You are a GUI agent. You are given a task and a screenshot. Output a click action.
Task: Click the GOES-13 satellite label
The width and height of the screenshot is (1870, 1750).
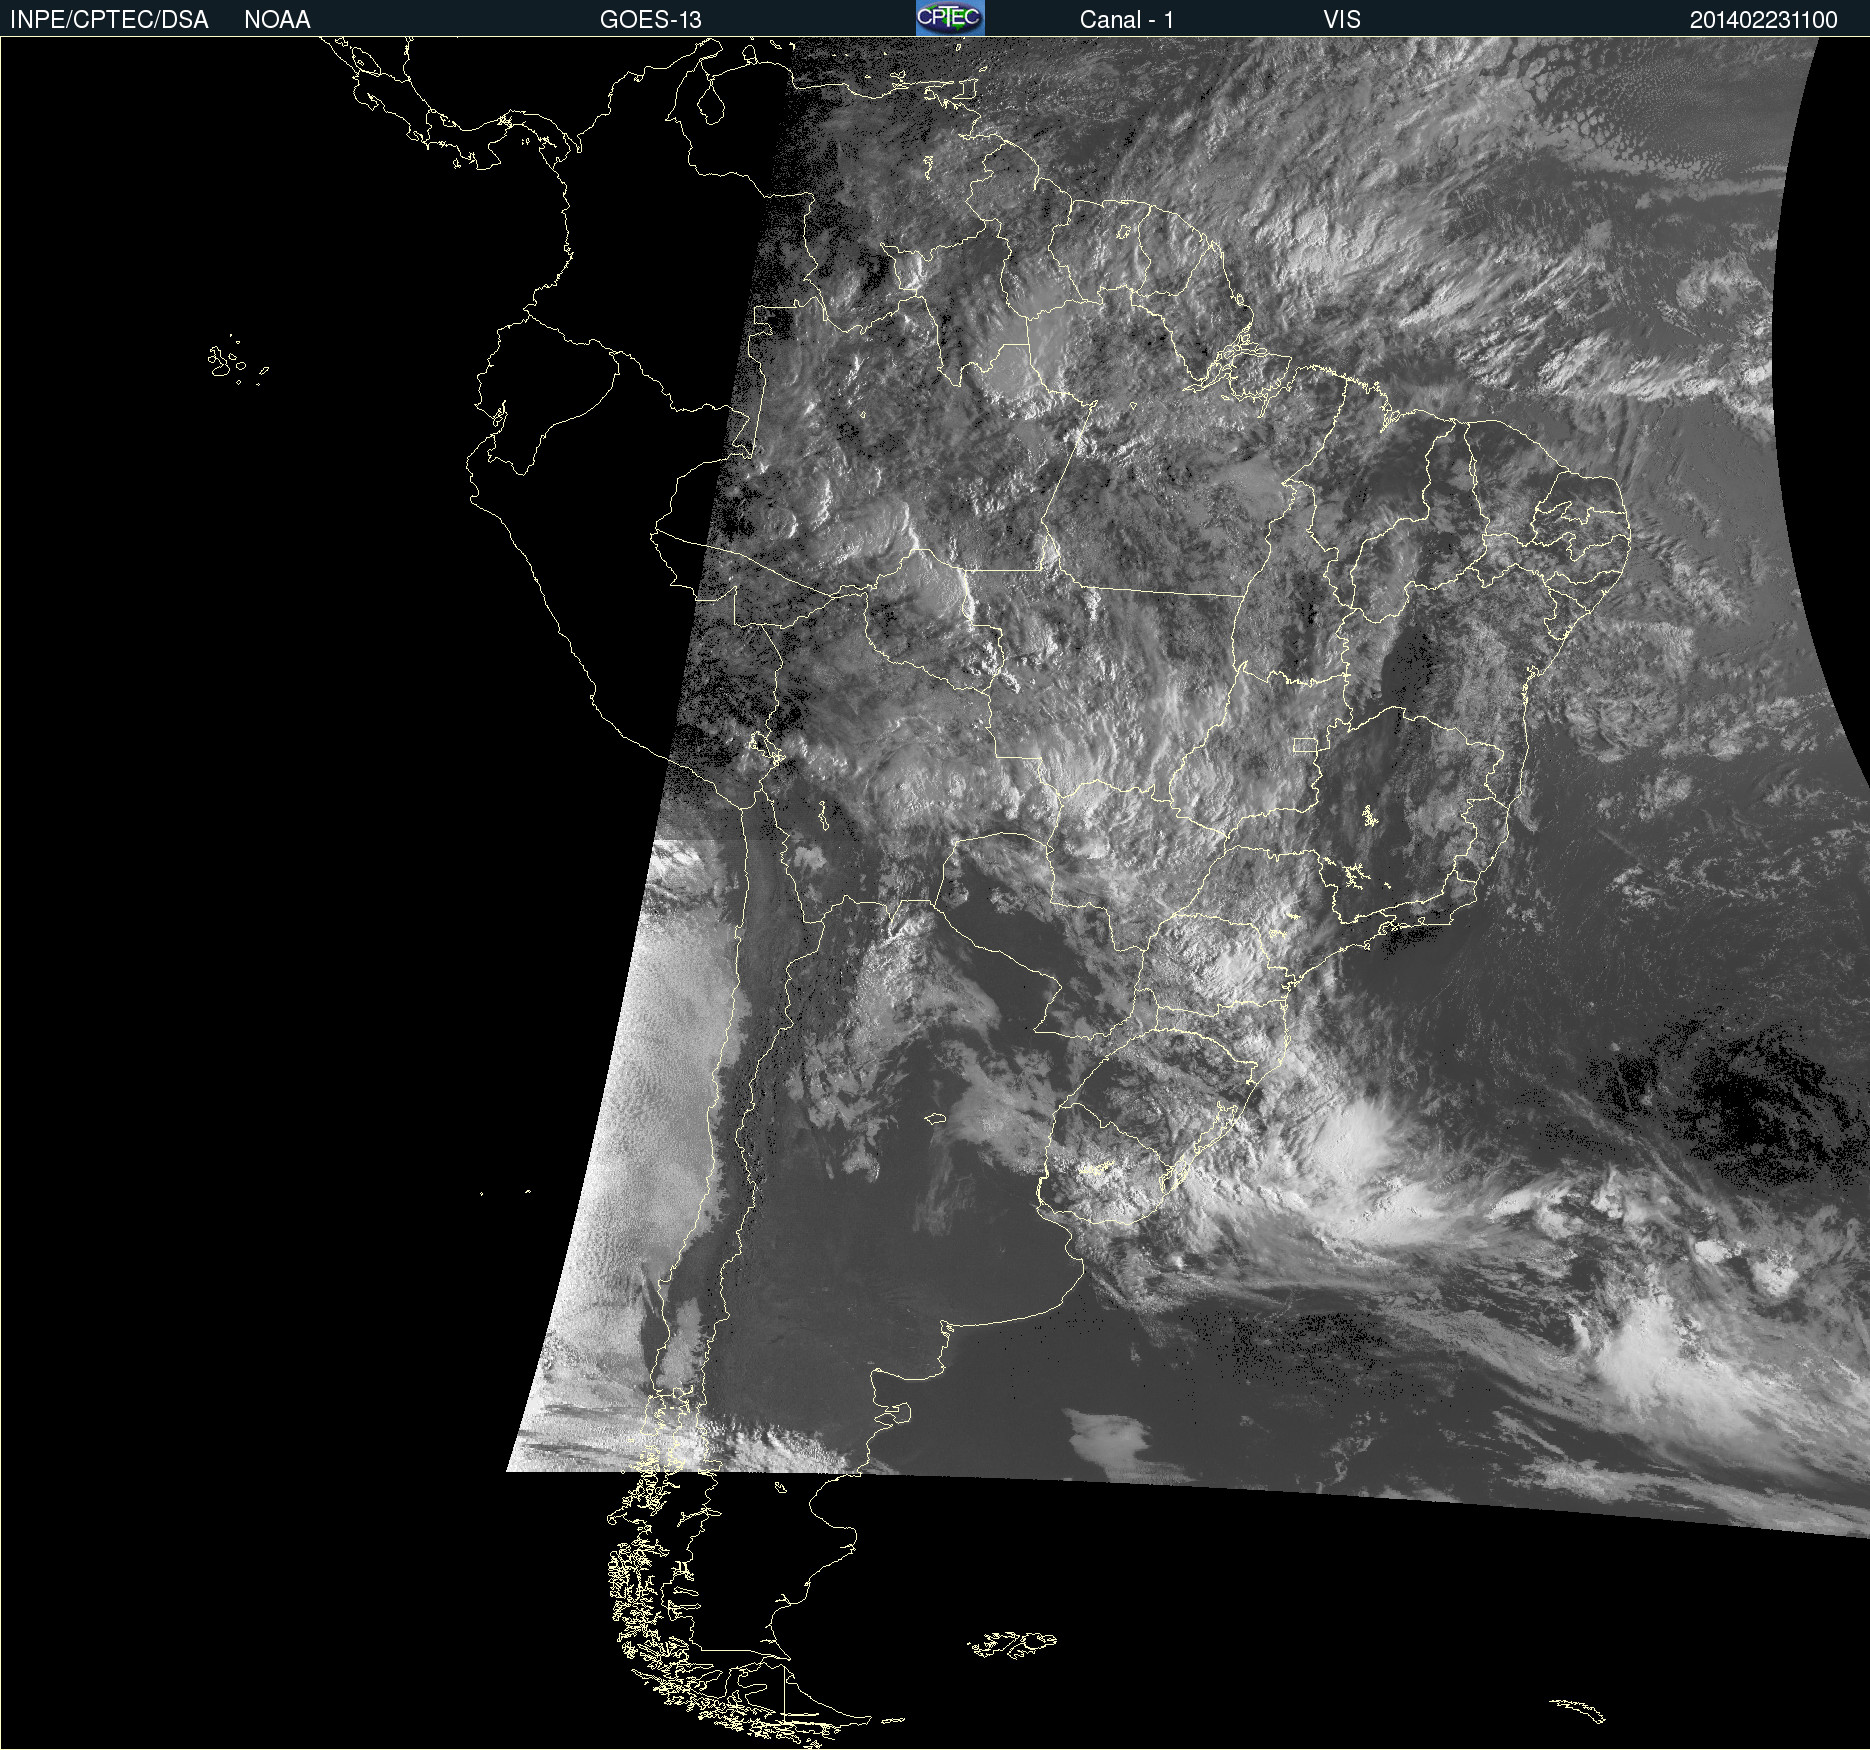coord(650,20)
